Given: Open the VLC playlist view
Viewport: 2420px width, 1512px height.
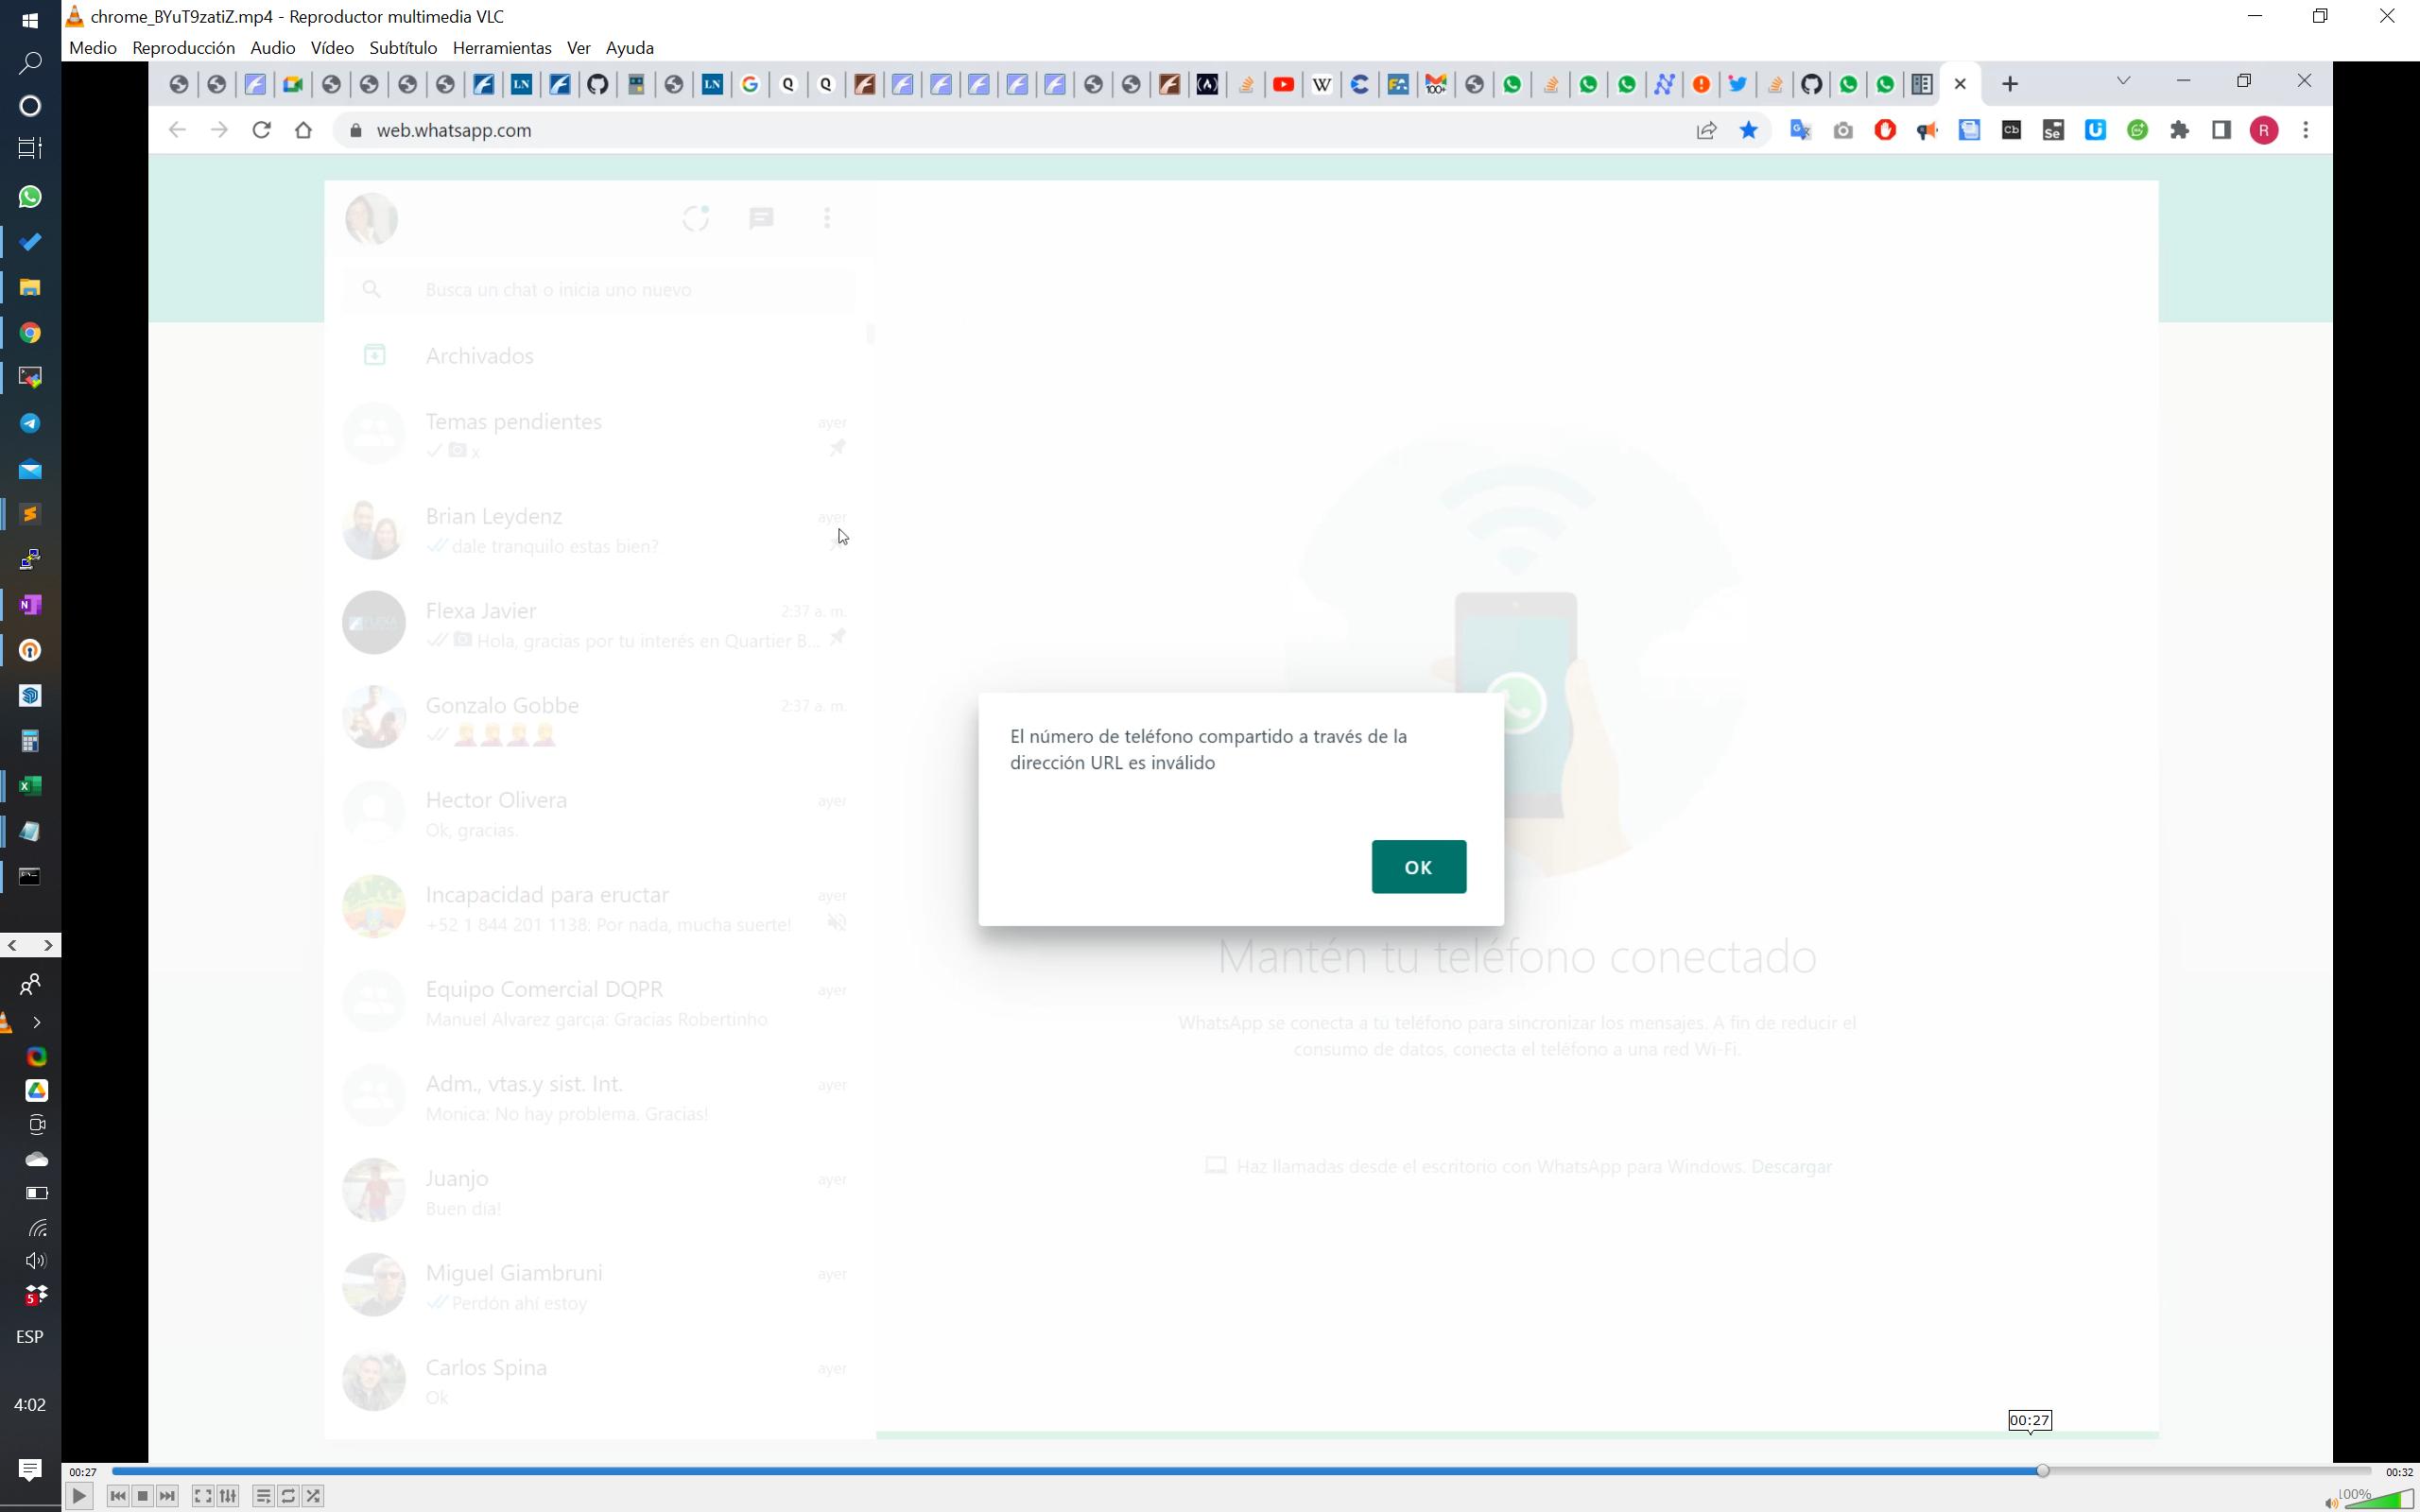Looking at the screenshot, I should pos(263,1496).
